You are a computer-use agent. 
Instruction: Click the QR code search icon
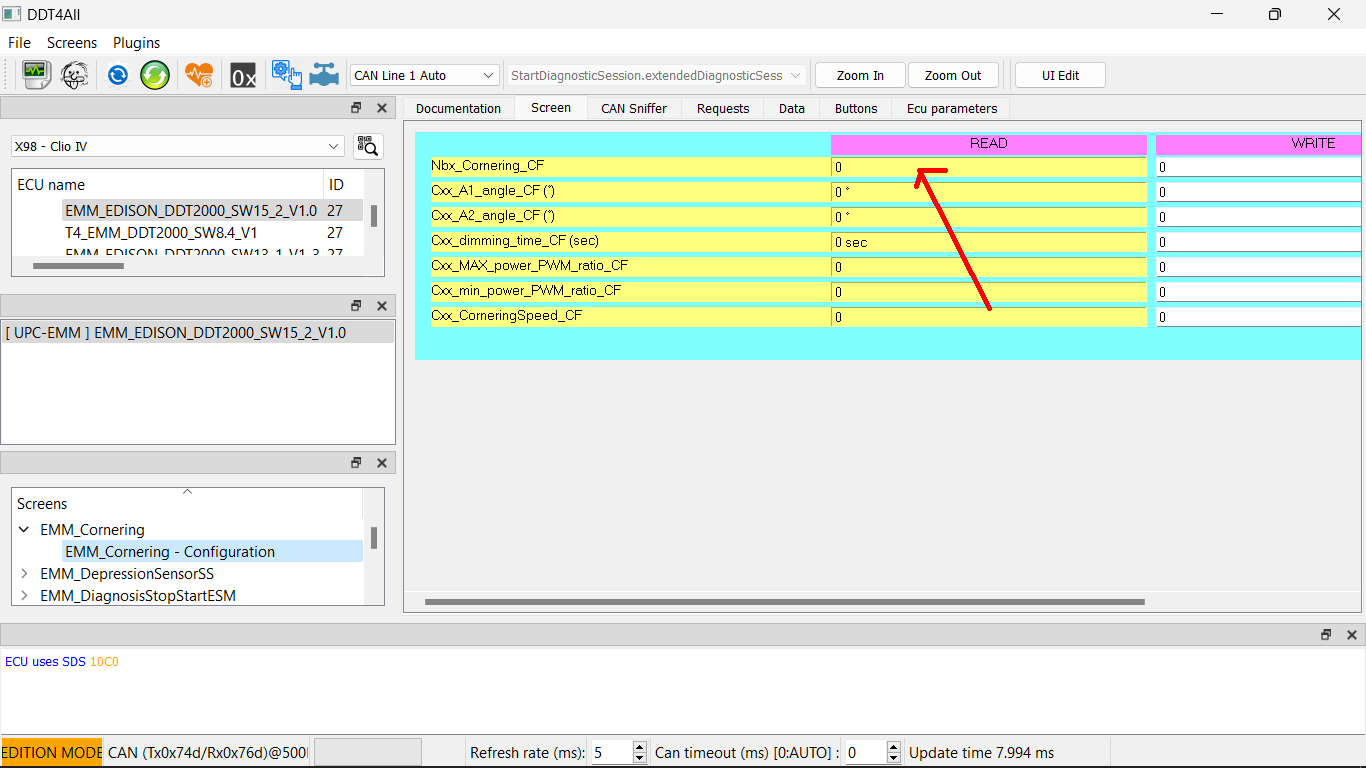(367, 146)
